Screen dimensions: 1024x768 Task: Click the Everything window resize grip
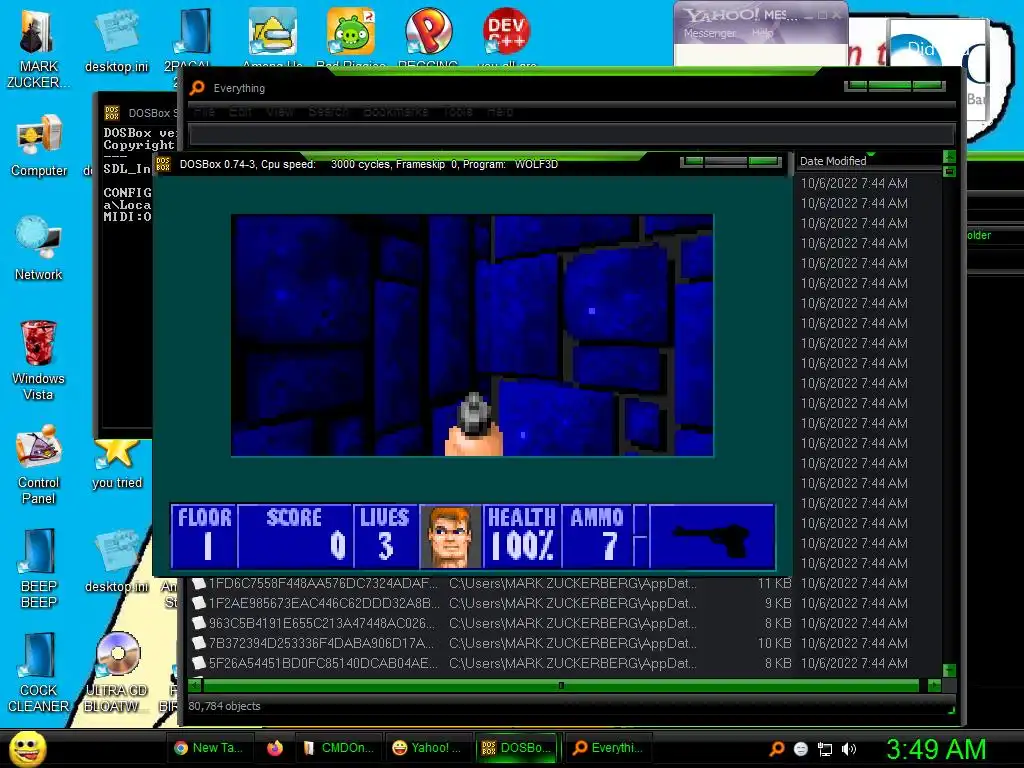tap(952, 710)
